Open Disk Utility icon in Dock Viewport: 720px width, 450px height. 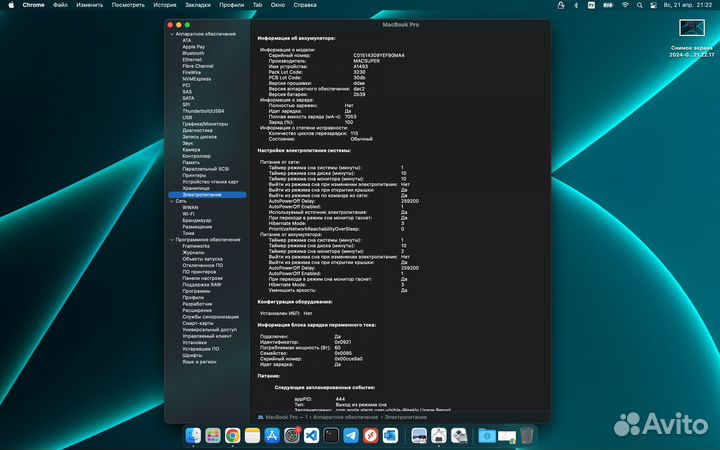click(459, 435)
